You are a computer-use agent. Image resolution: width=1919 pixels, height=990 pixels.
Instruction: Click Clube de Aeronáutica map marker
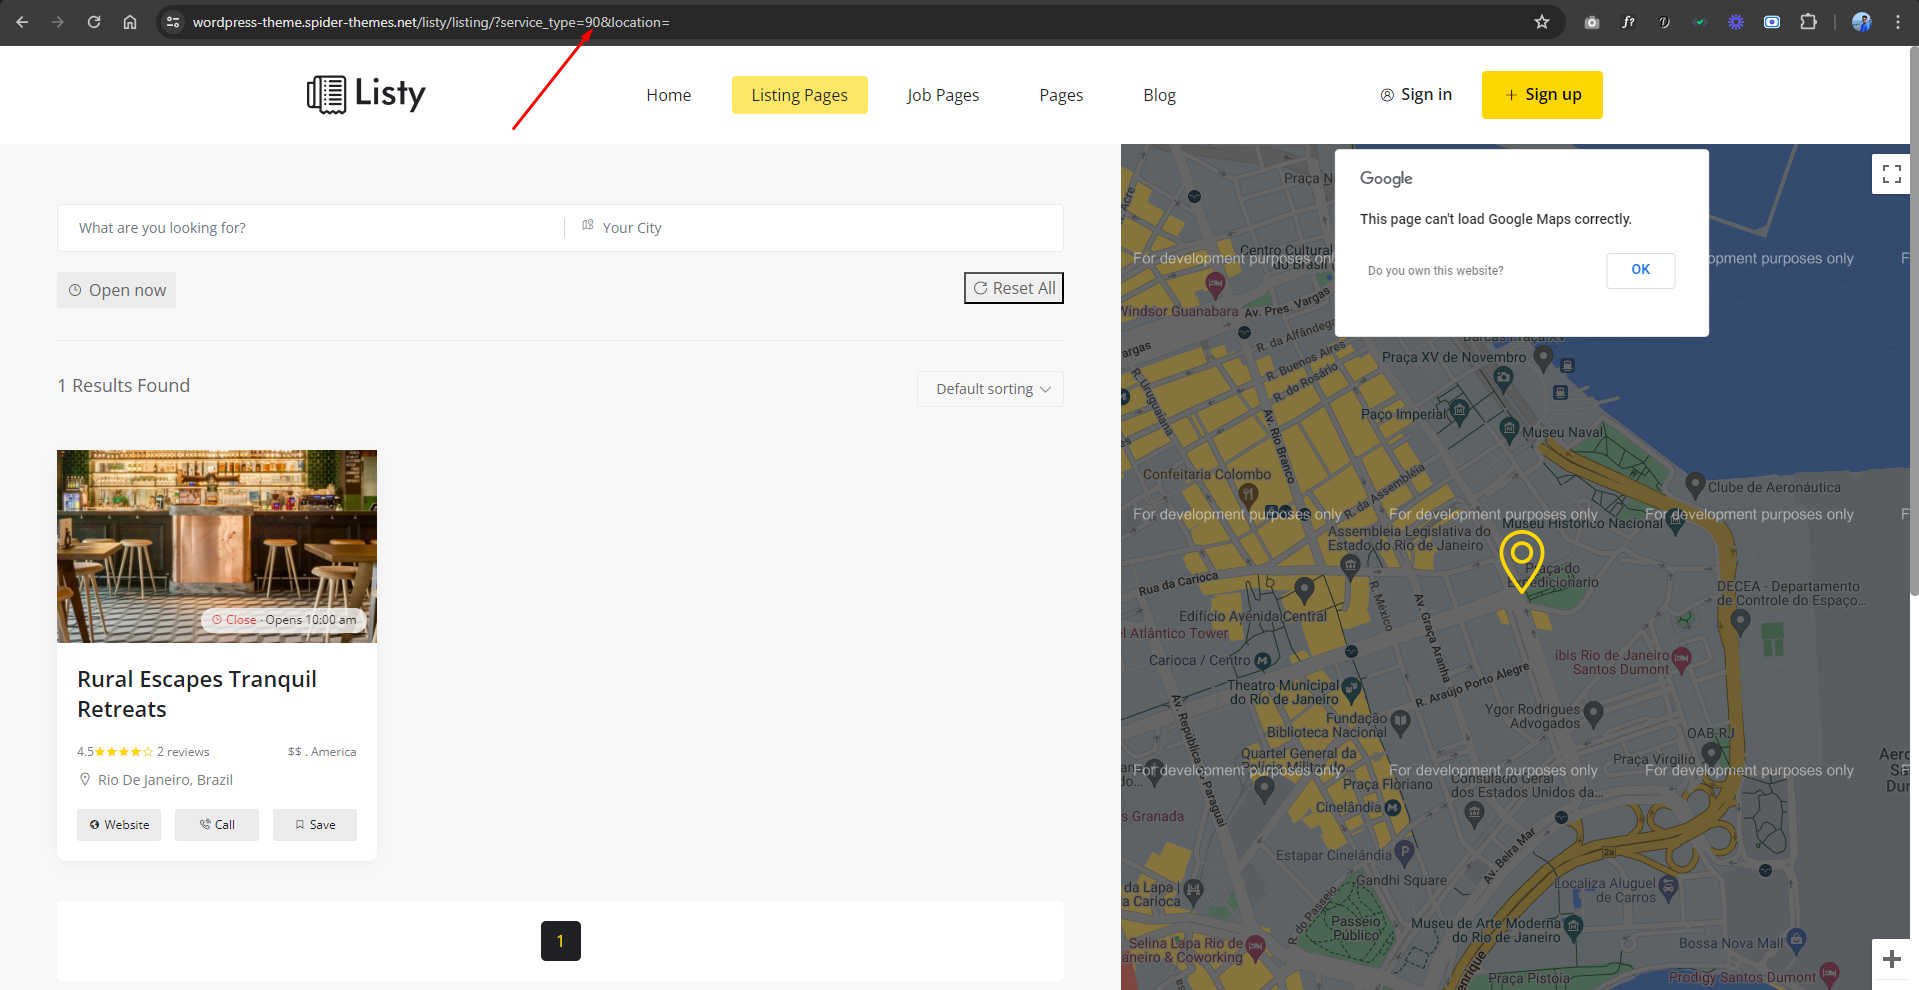1695,485
